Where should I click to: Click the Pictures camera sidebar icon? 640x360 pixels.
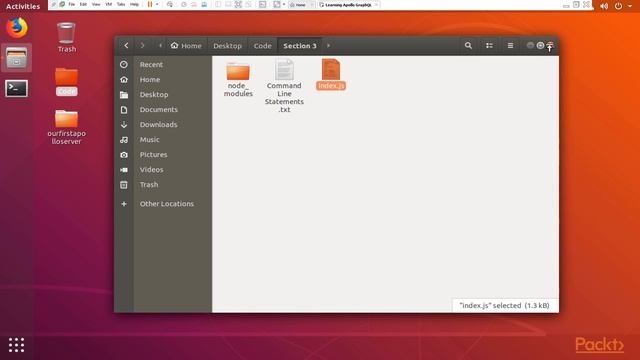click(x=124, y=155)
